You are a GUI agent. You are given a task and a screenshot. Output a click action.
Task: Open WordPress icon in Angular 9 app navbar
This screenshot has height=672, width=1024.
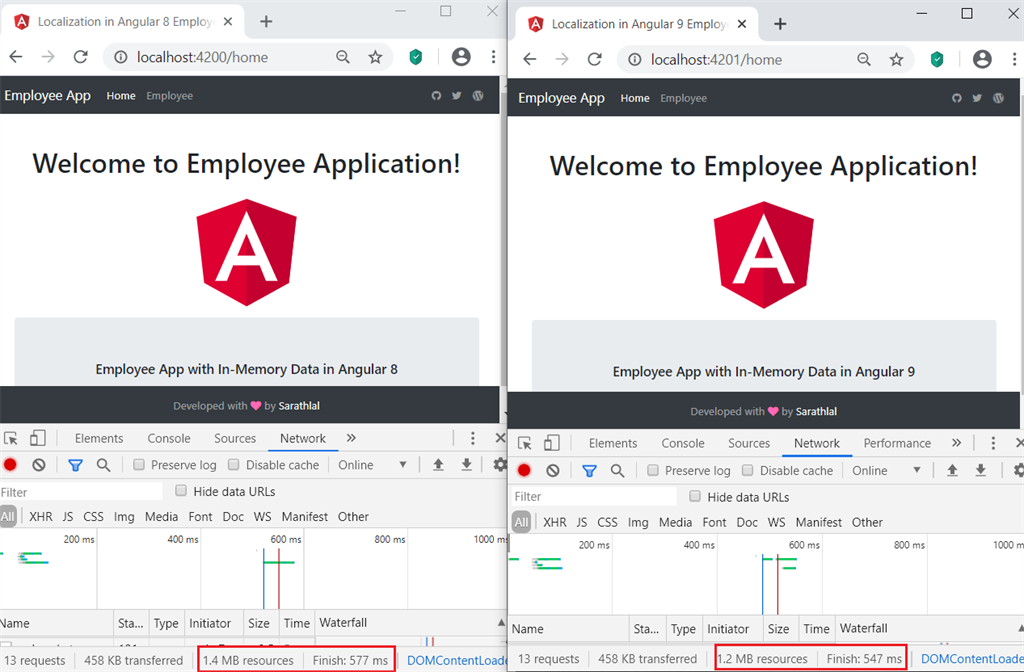(x=998, y=98)
